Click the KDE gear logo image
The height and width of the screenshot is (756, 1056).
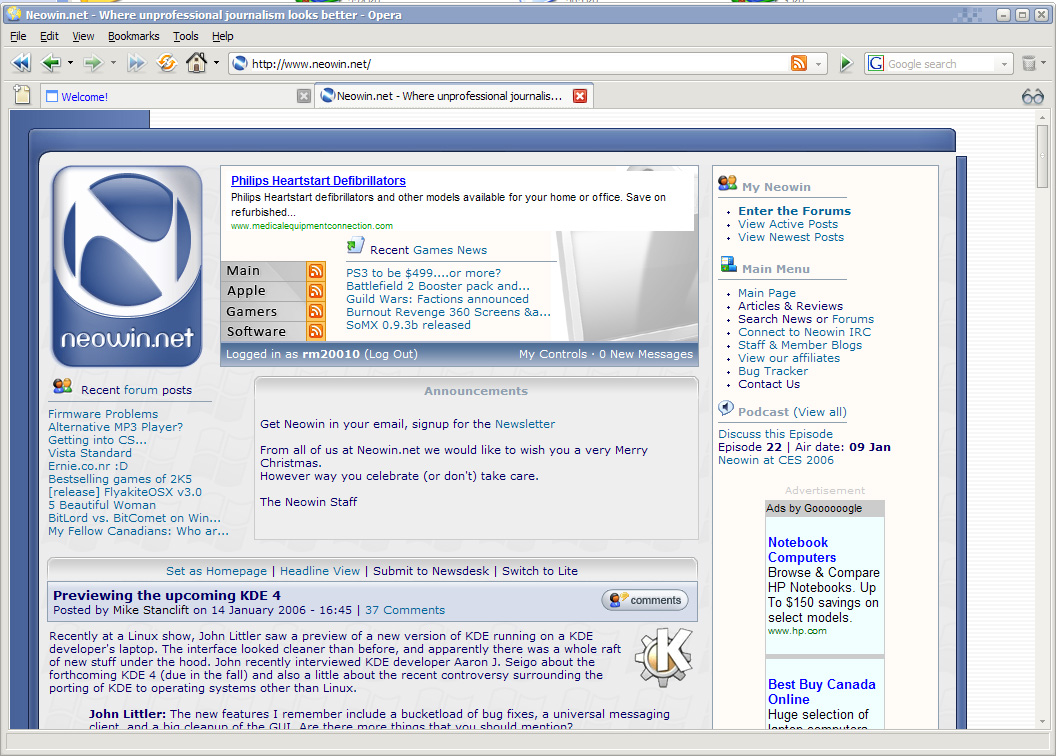pos(665,656)
